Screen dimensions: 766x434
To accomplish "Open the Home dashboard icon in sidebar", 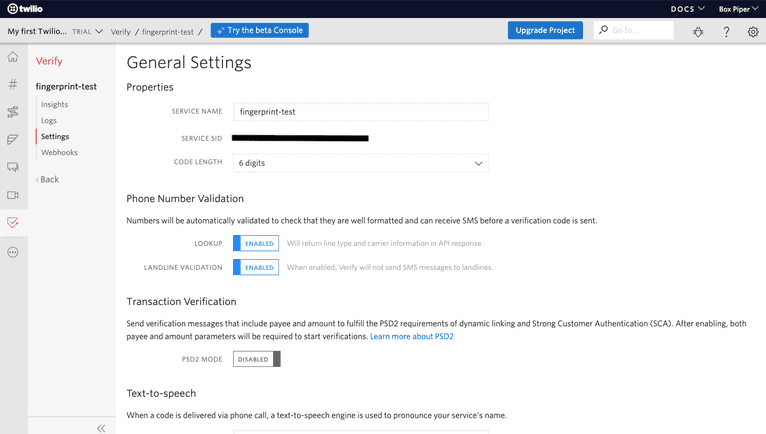I will point(13,57).
